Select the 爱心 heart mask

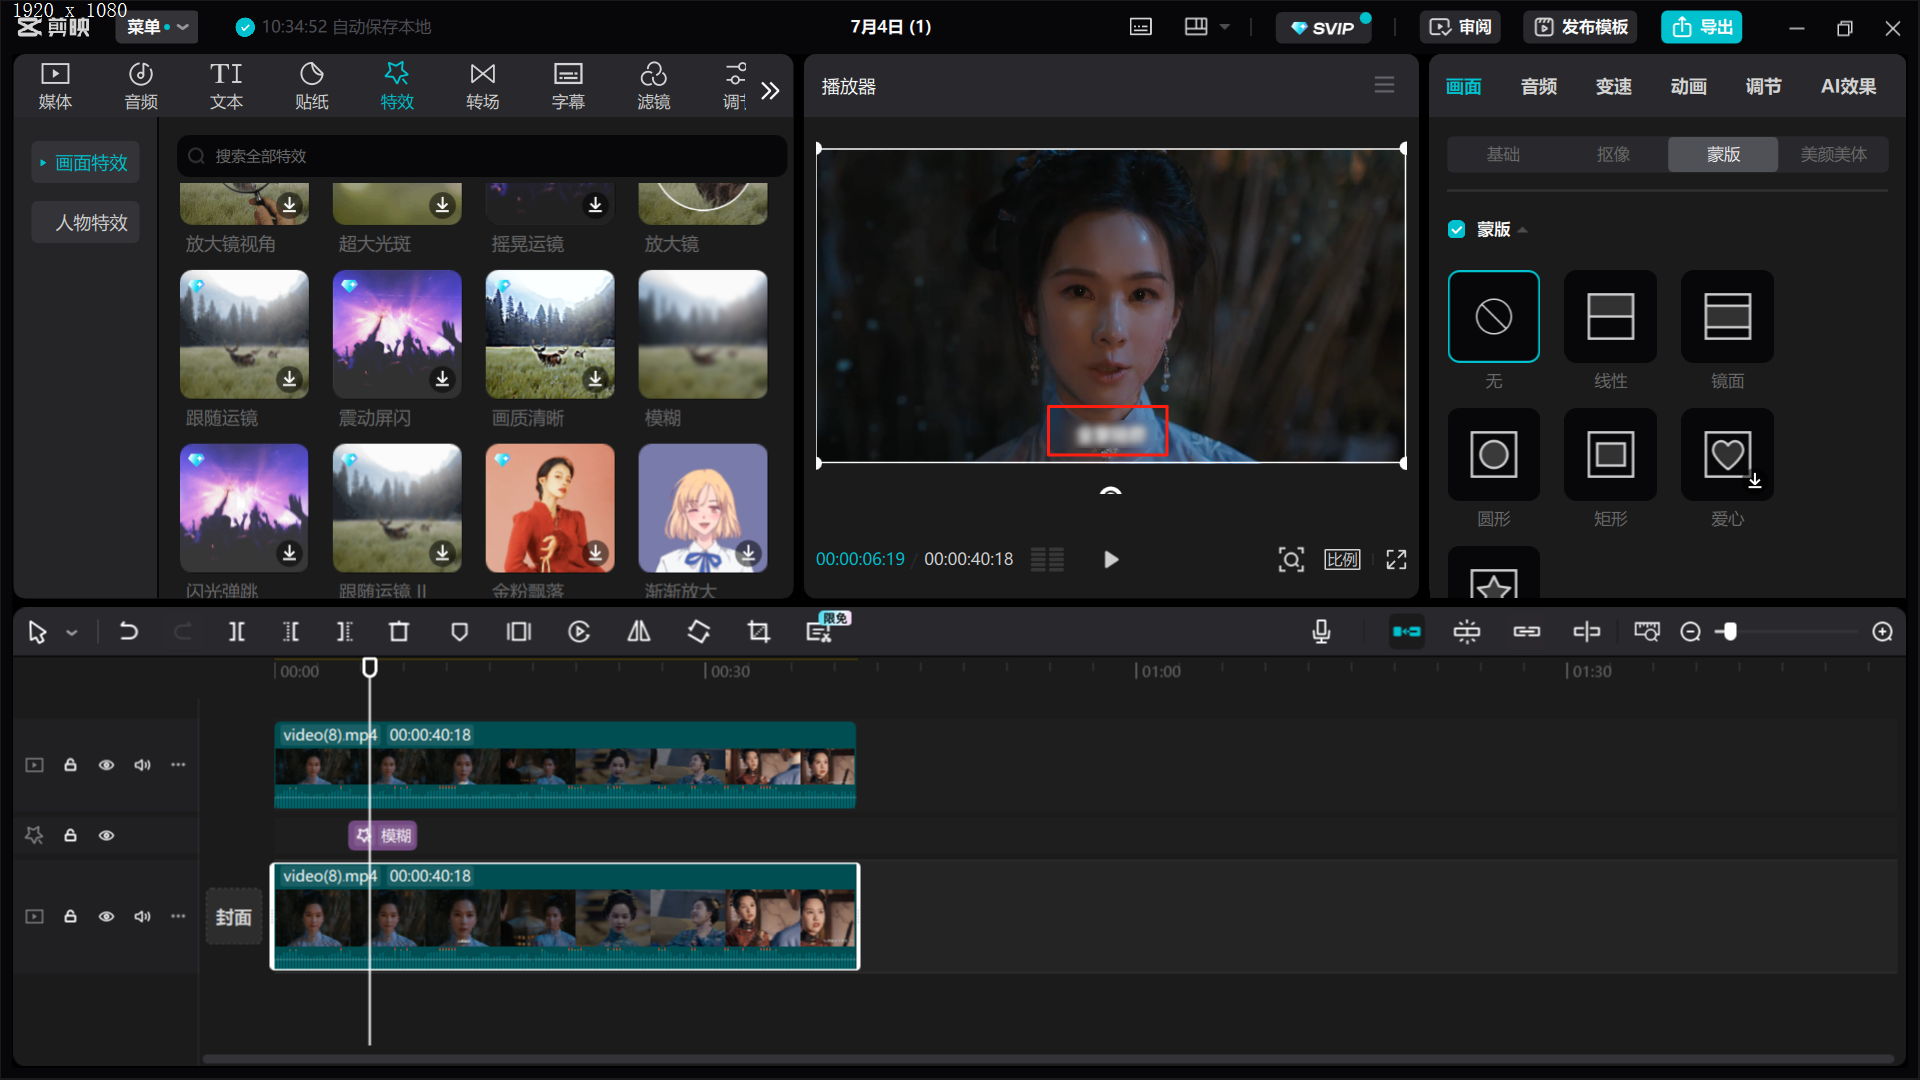pos(1727,455)
